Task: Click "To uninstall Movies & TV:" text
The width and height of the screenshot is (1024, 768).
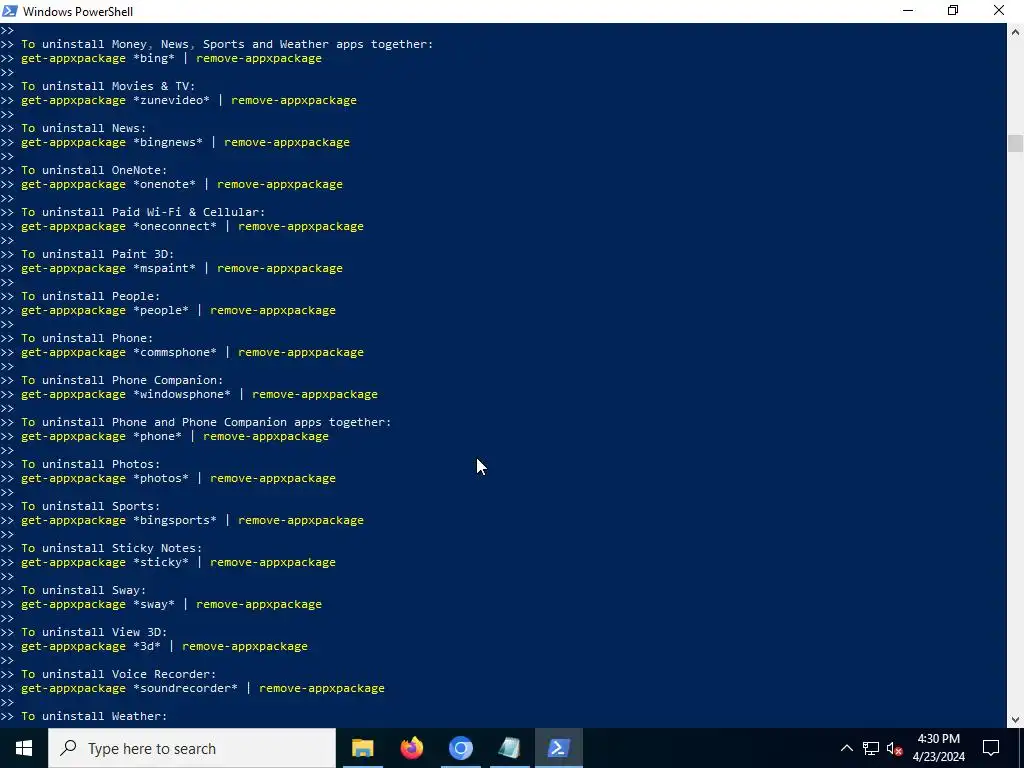Action: point(108,86)
